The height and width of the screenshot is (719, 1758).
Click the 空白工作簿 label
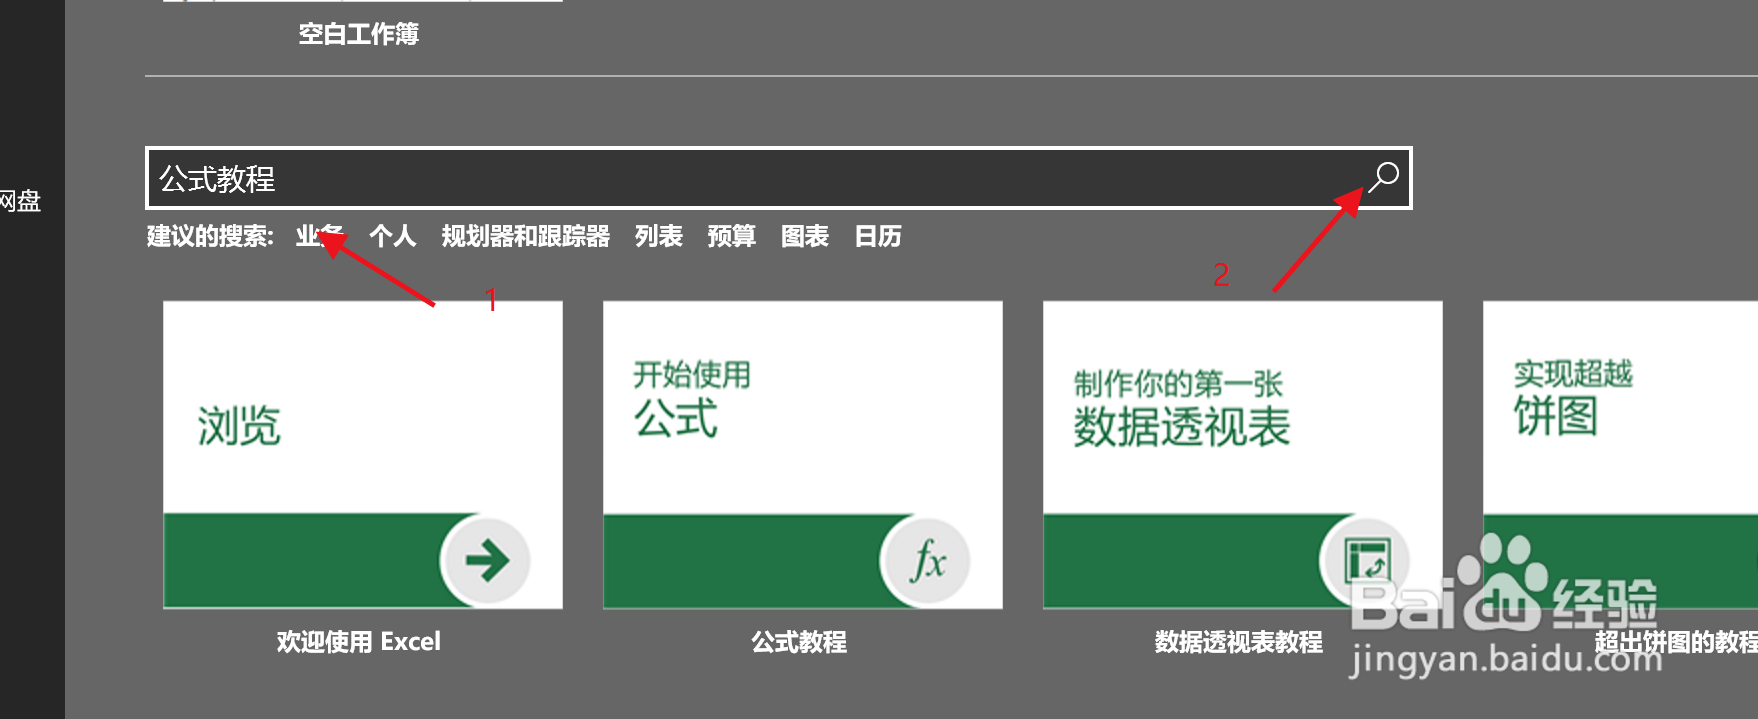tap(359, 34)
